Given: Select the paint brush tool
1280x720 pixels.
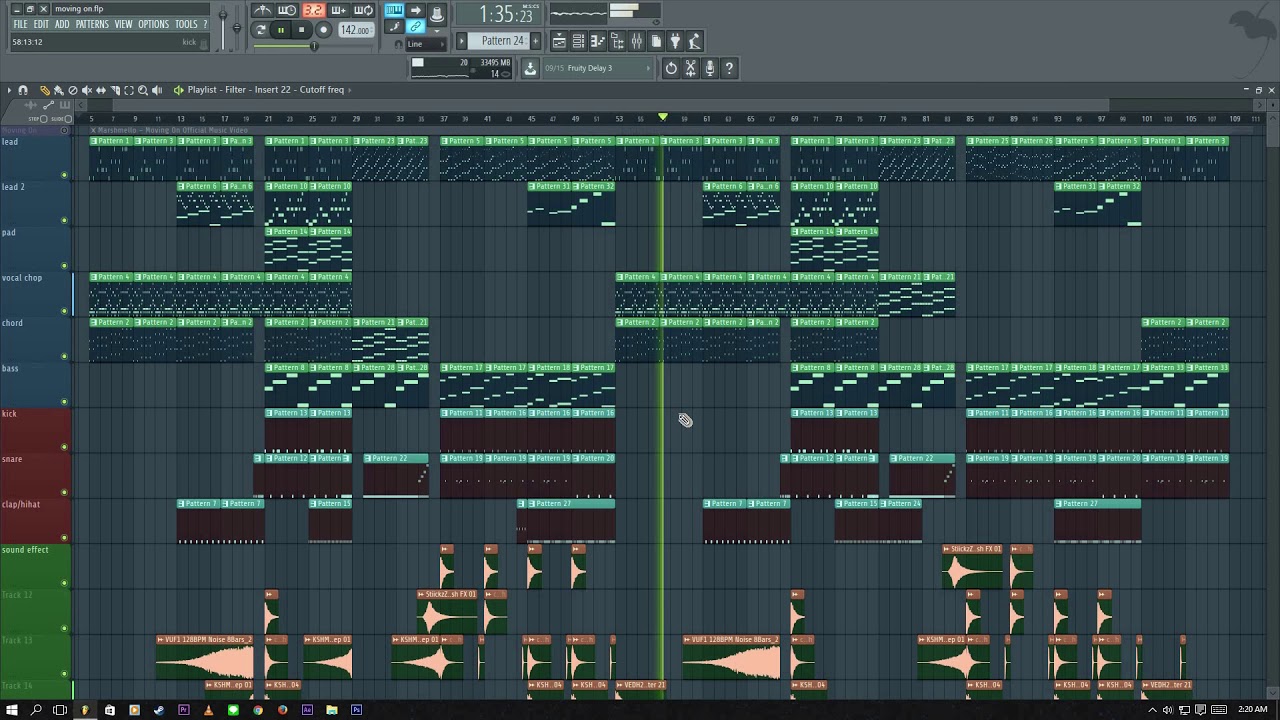Looking at the screenshot, I should click(58, 90).
